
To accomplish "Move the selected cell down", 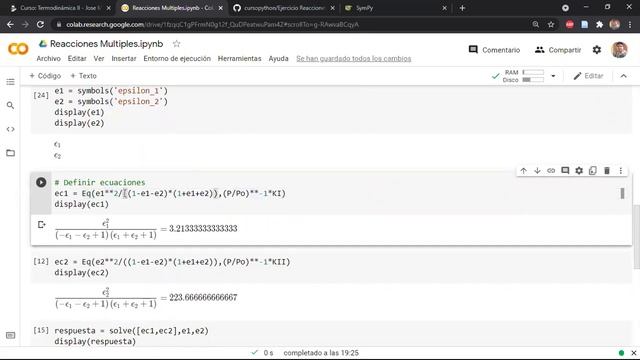I will pyautogui.click(x=537, y=171).
